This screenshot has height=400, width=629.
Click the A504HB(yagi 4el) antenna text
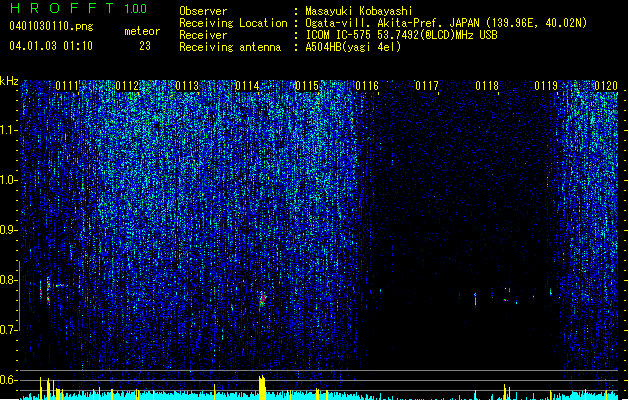tap(353, 47)
